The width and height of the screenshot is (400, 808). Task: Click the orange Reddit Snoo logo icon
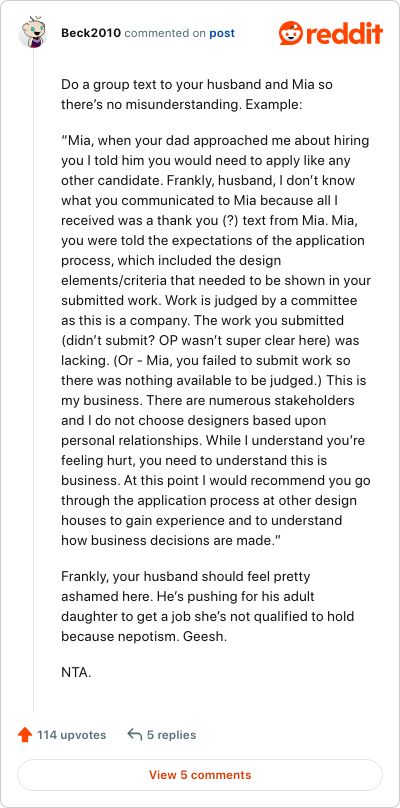click(292, 33)
